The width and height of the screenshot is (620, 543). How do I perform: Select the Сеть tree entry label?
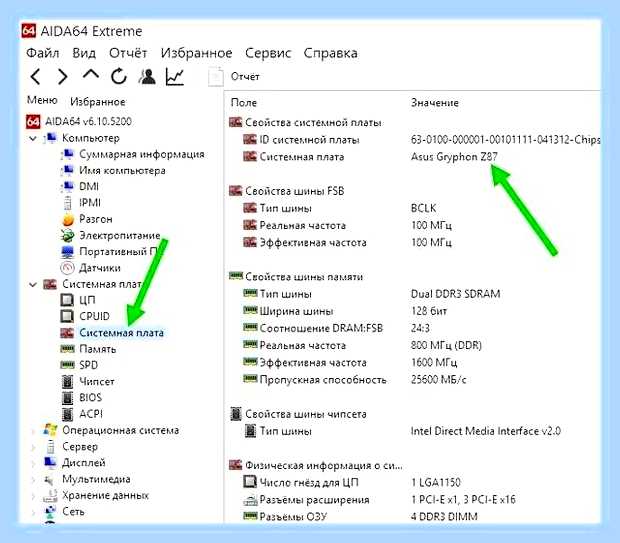tap(73, 511)
